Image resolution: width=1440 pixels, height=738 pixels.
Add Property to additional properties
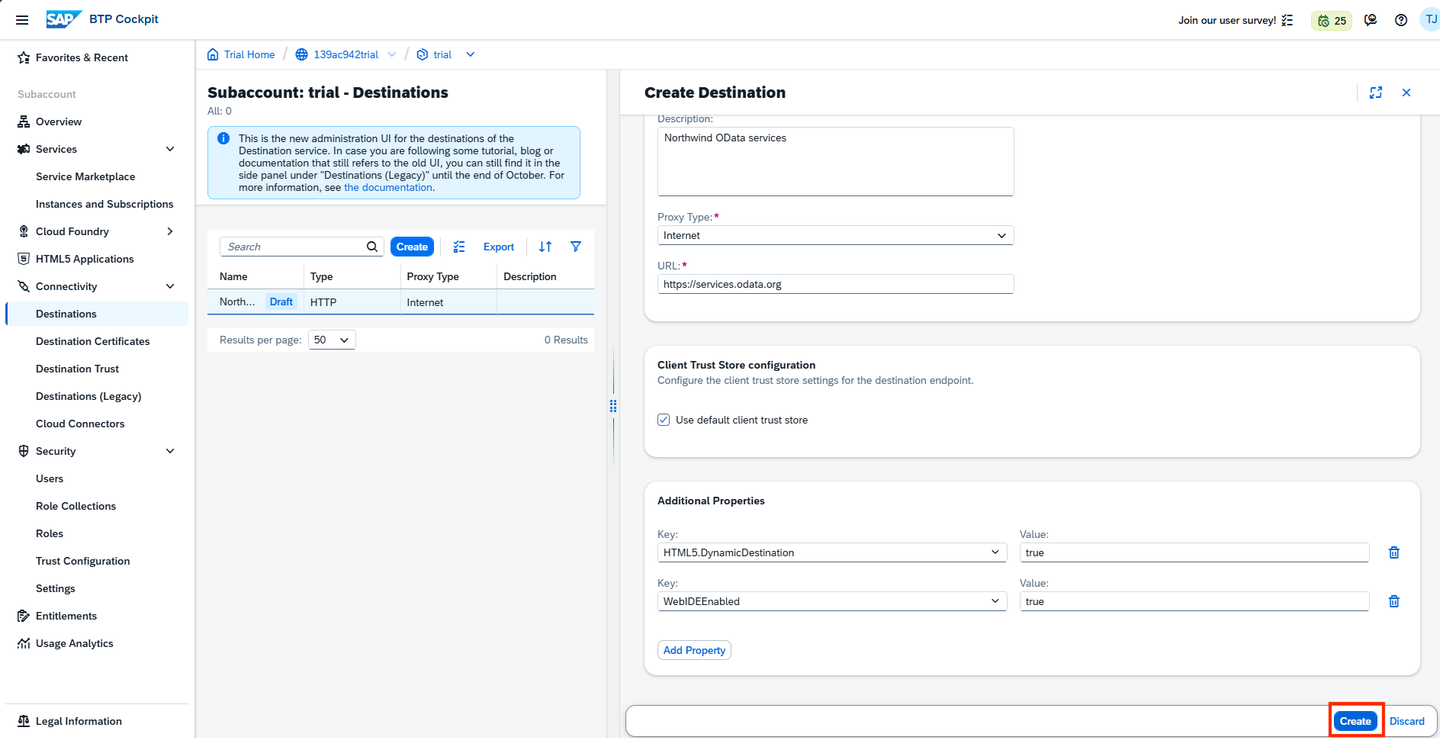(x=694, y=651)
